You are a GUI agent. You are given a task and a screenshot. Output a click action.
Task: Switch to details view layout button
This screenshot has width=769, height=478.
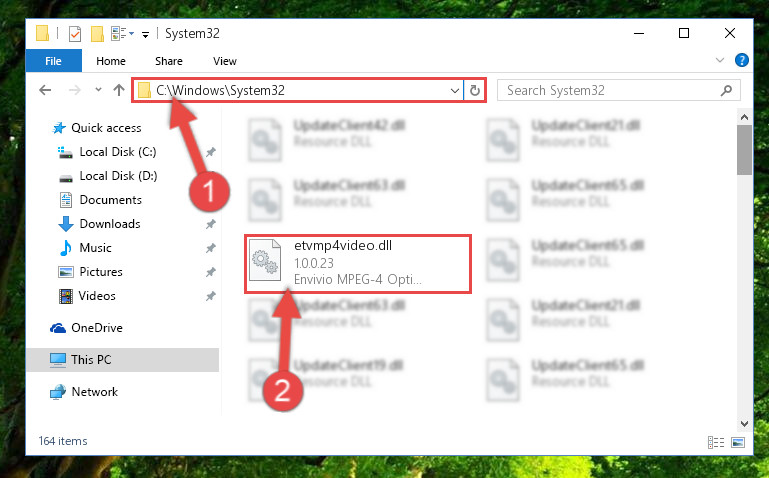point(716,442)
